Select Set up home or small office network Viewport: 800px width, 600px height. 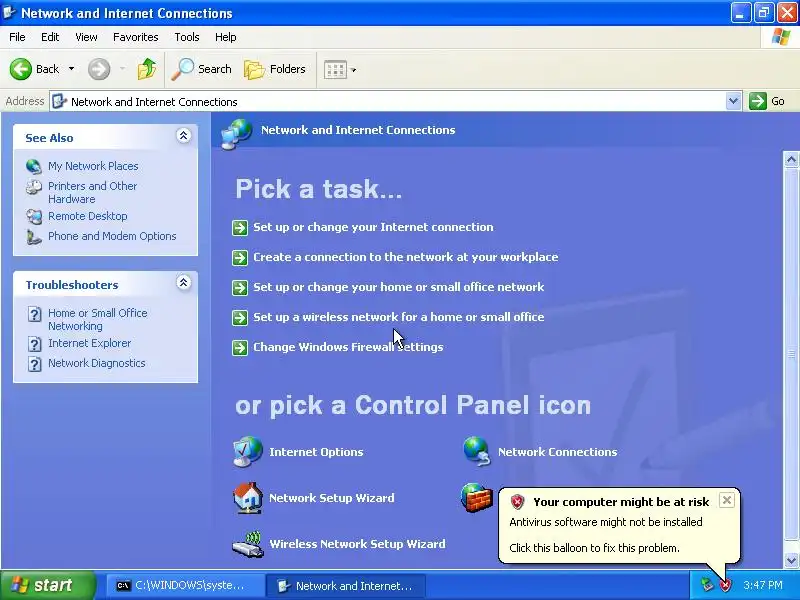398,287
